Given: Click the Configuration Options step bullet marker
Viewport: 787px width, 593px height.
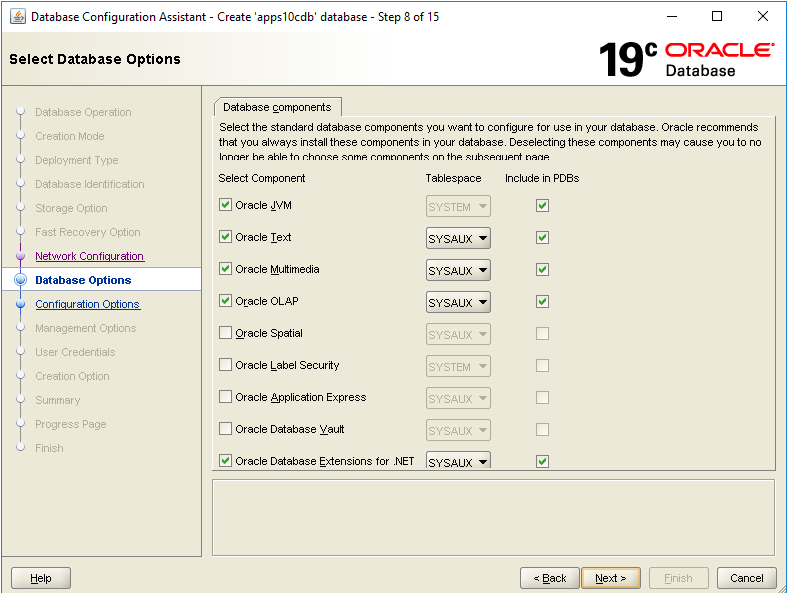Looking at the screenshot, I should point(21,304).
